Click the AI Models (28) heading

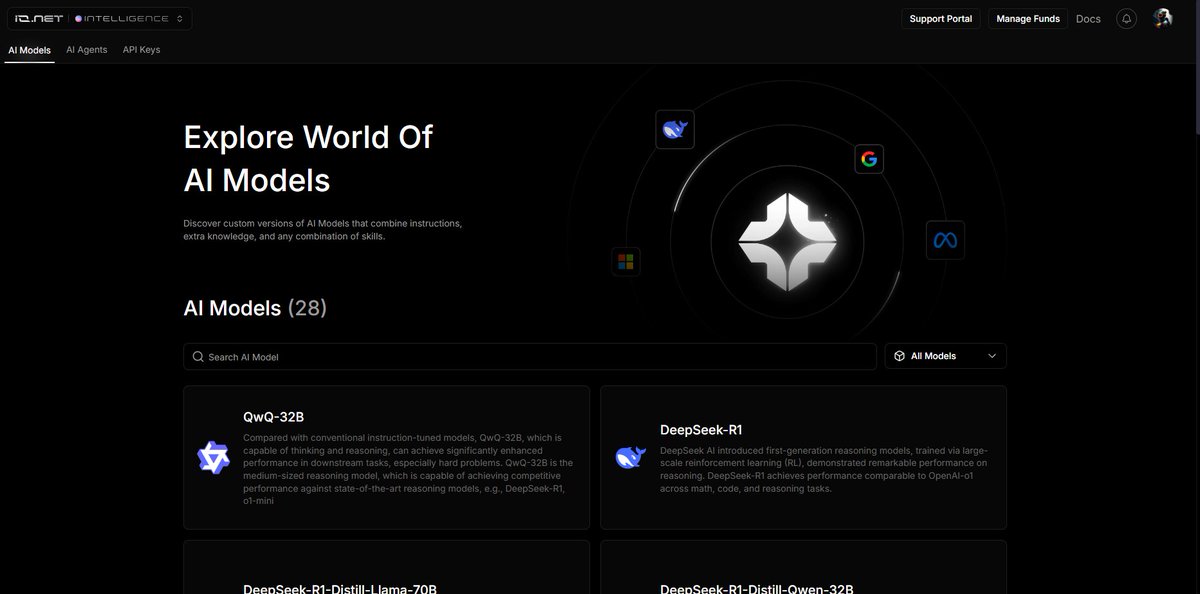pos(255,308)
